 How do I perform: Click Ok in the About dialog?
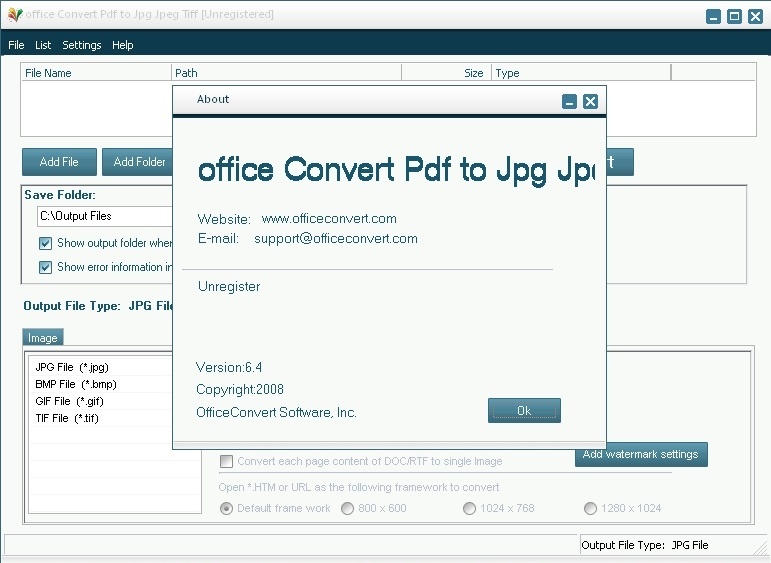click(x=524, y=411)
